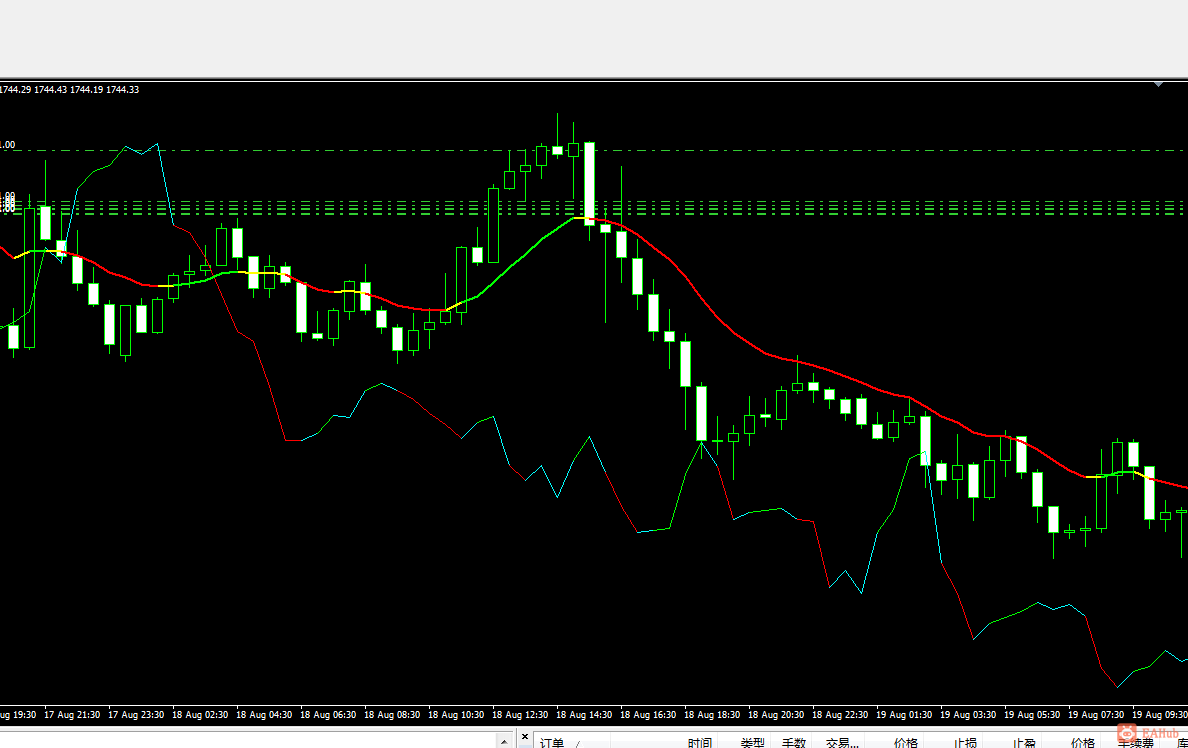This screenshot has height=748, width=1188.
Task: Click the 18 Aug 16:30 time label
Action: click(x=649, y=715)
